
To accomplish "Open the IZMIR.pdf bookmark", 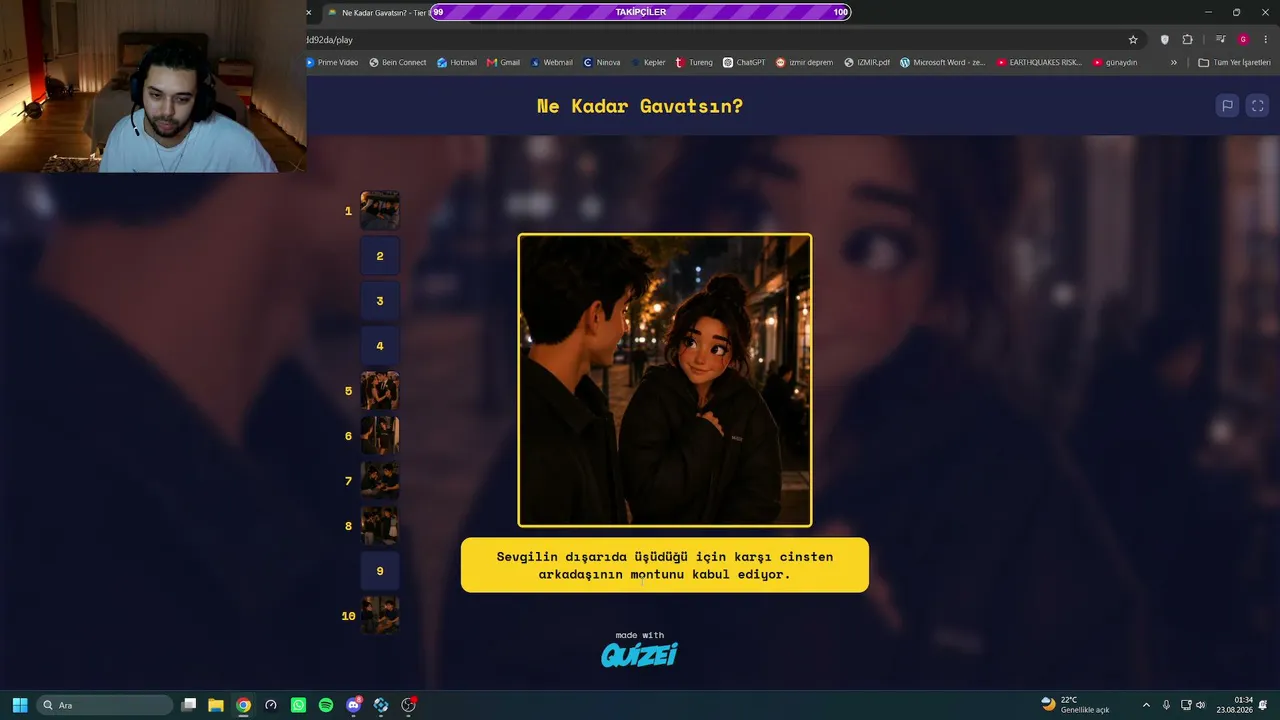I will click(x=867, y=62).
